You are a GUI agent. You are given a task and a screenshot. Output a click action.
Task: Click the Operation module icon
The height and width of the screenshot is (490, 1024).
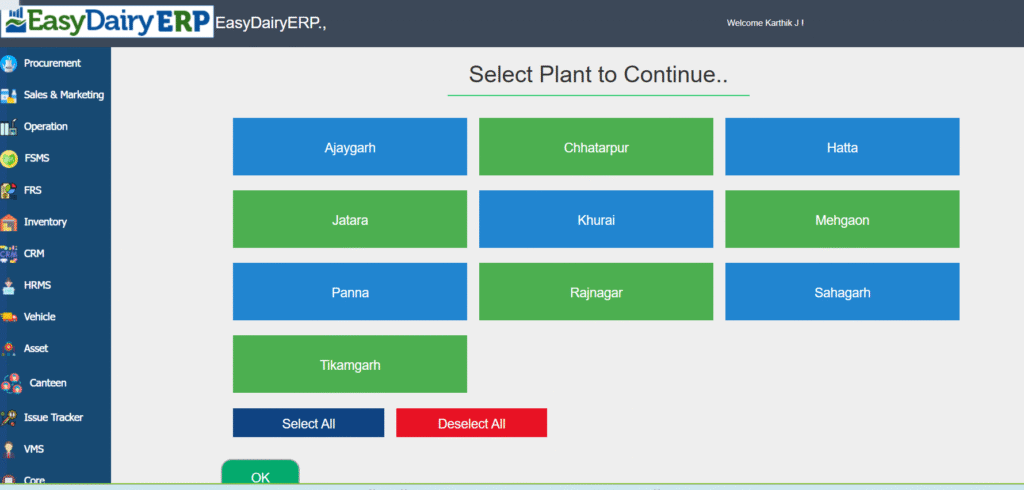pos(9,127)
